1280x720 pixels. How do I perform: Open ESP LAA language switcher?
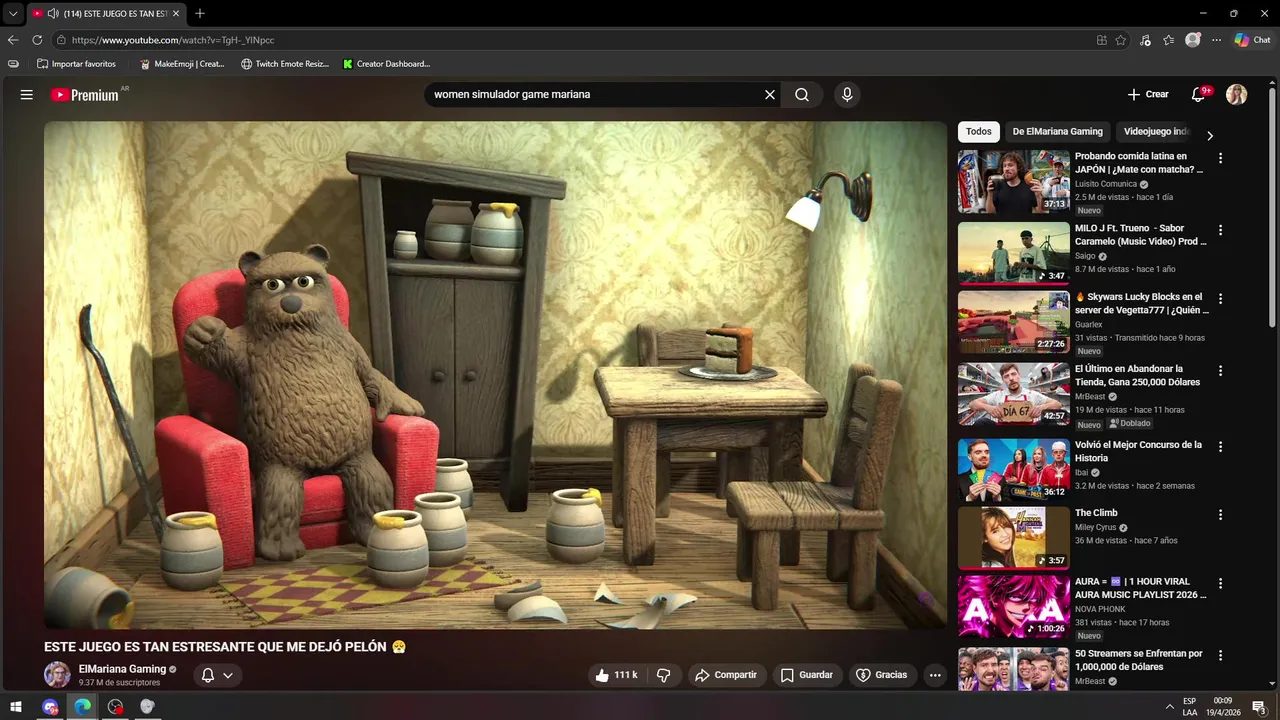pos(1189,706)
